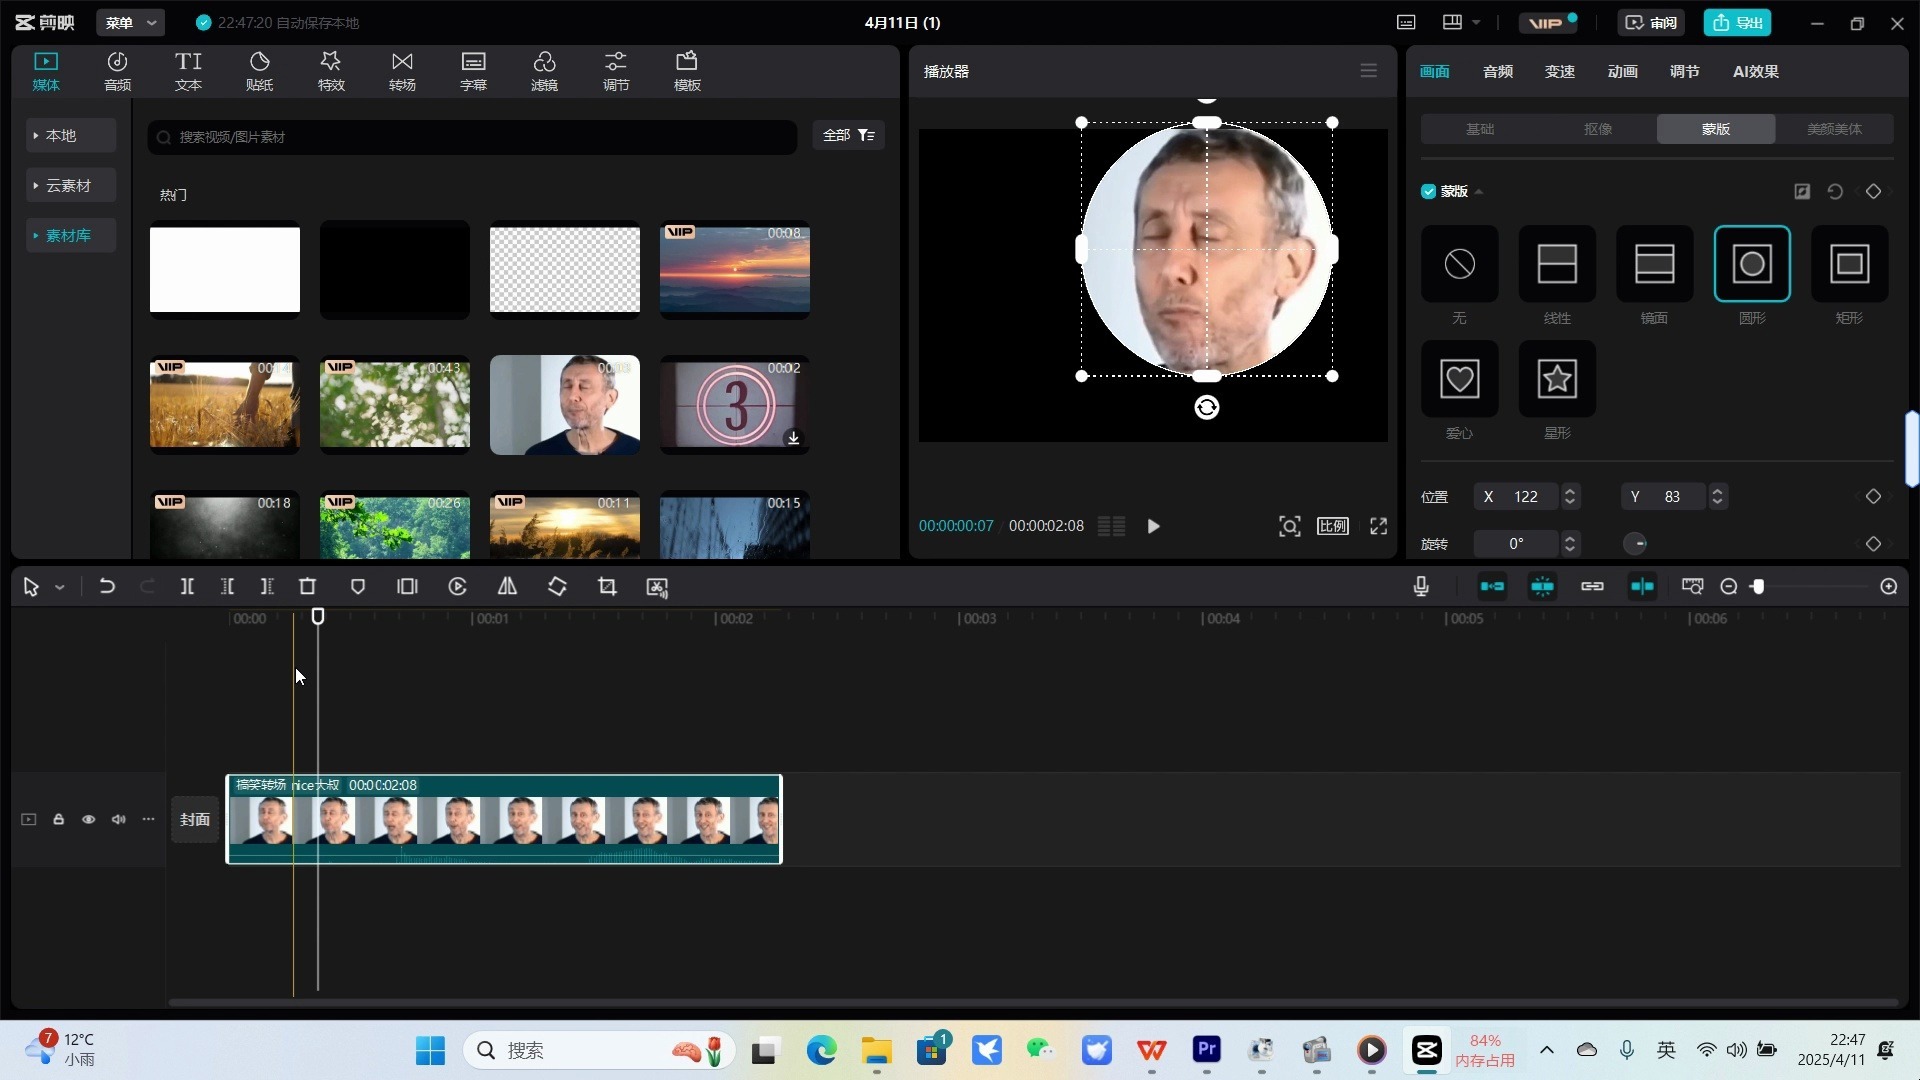The width and height of the screenshot is (1920, 1080).
Task: Open the 菜单 dropdown menu
Action: pos(130,22)
